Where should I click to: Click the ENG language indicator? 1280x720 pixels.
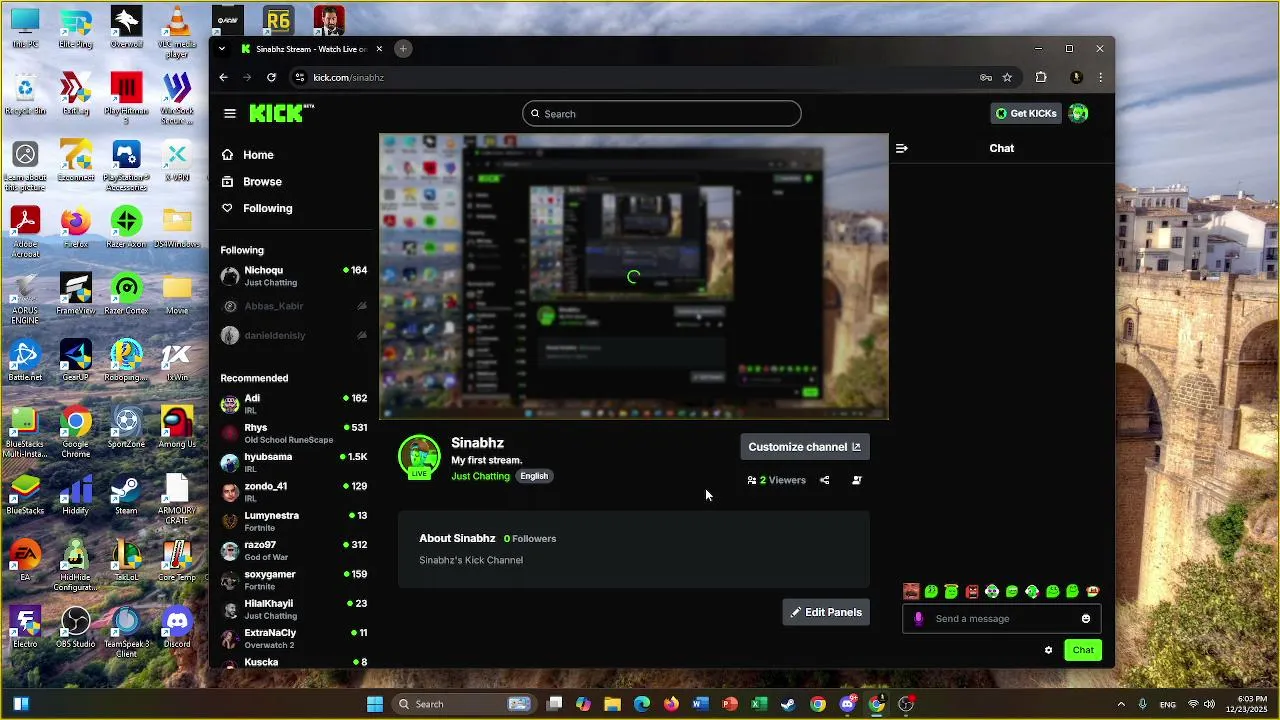point(1167,704)
